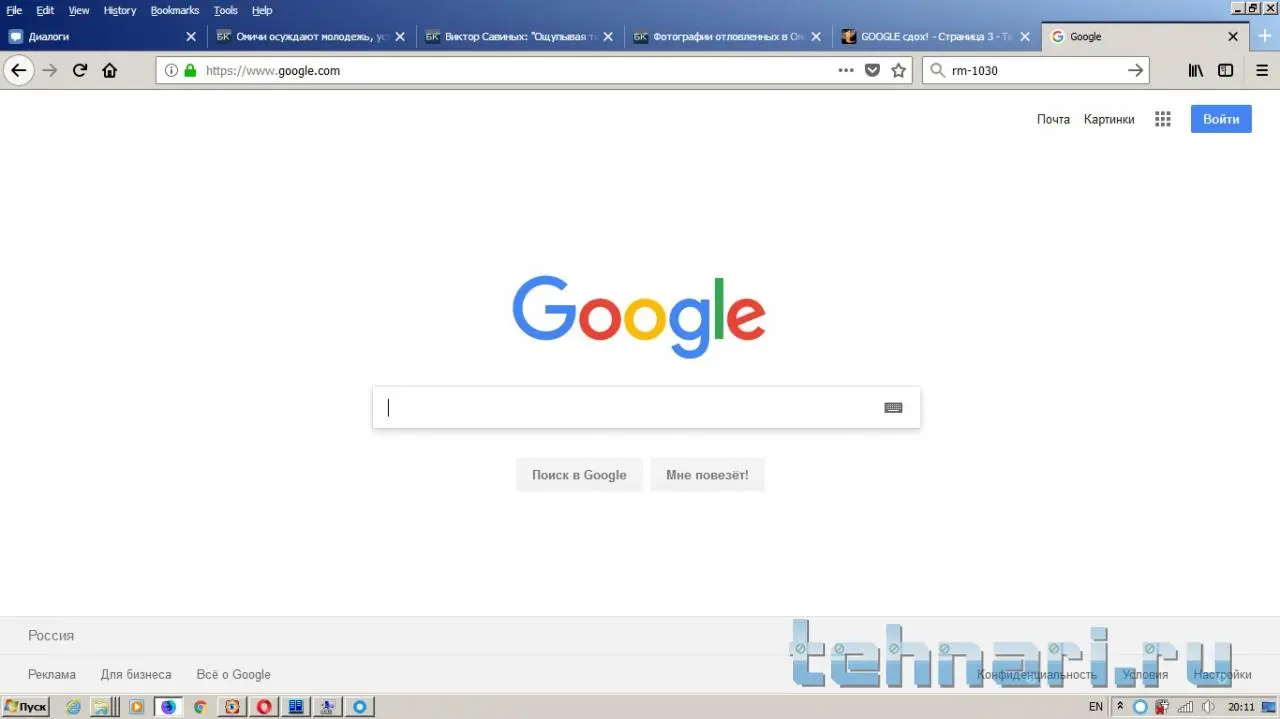Click the rm-1030 browser search field
Screen dimensions: 1280x719
tap(1035, 70)
